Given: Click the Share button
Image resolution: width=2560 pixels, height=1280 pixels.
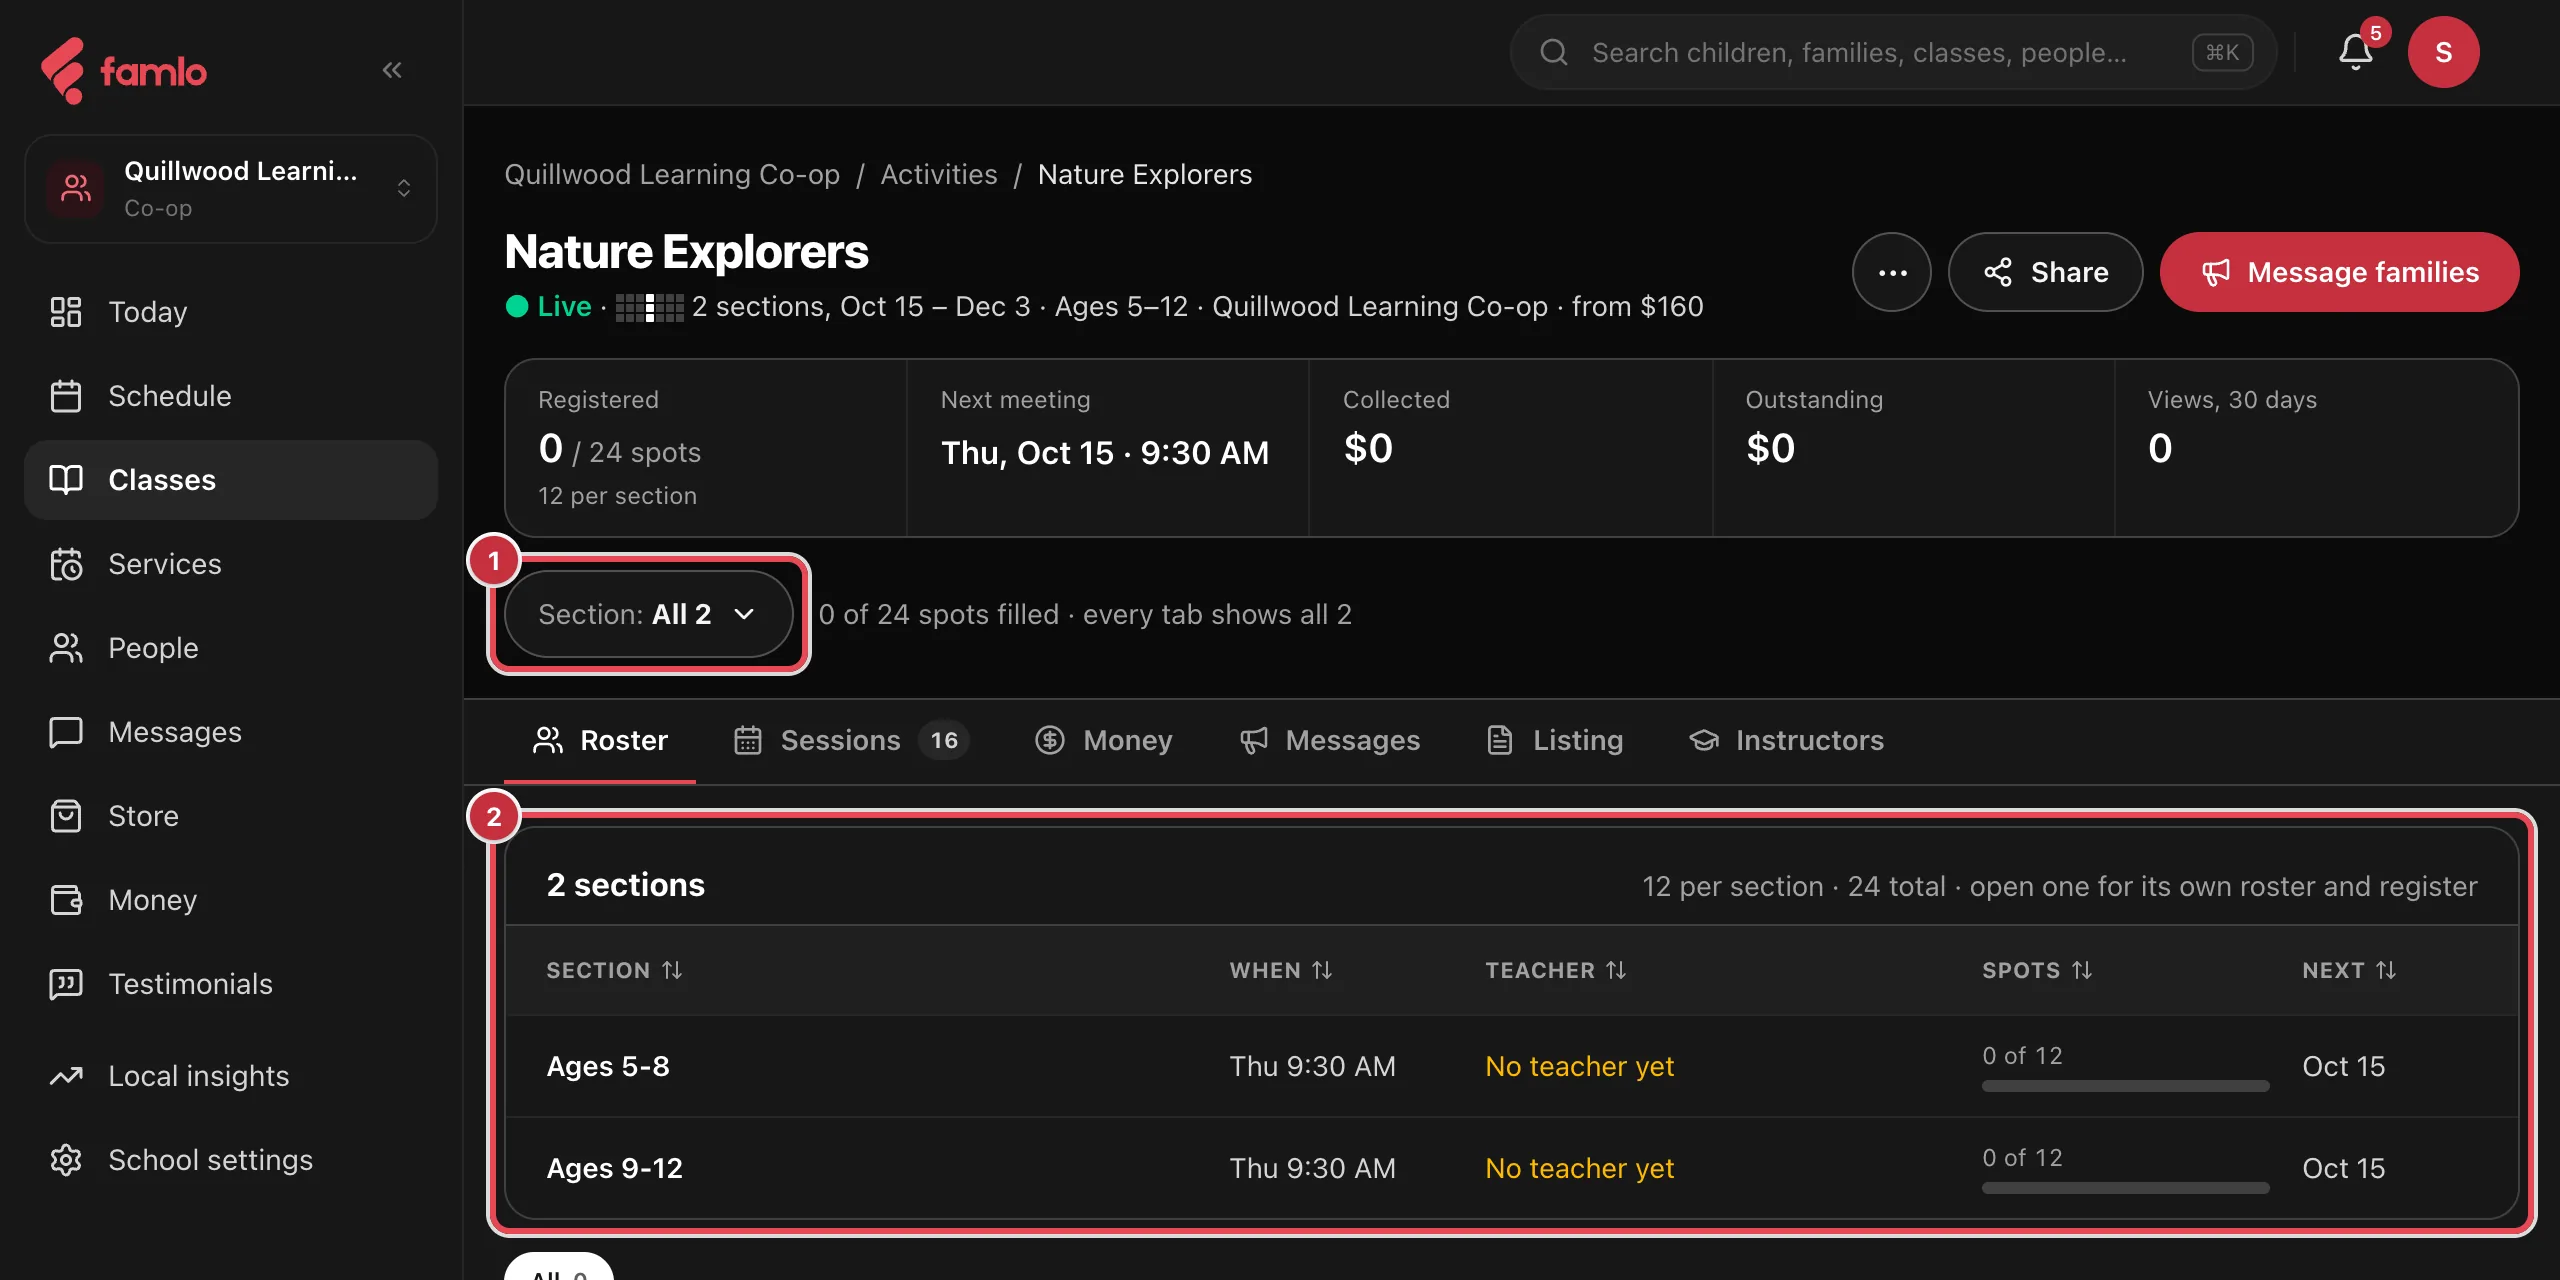Looking at the screenshot, I should click(2045, 272).
